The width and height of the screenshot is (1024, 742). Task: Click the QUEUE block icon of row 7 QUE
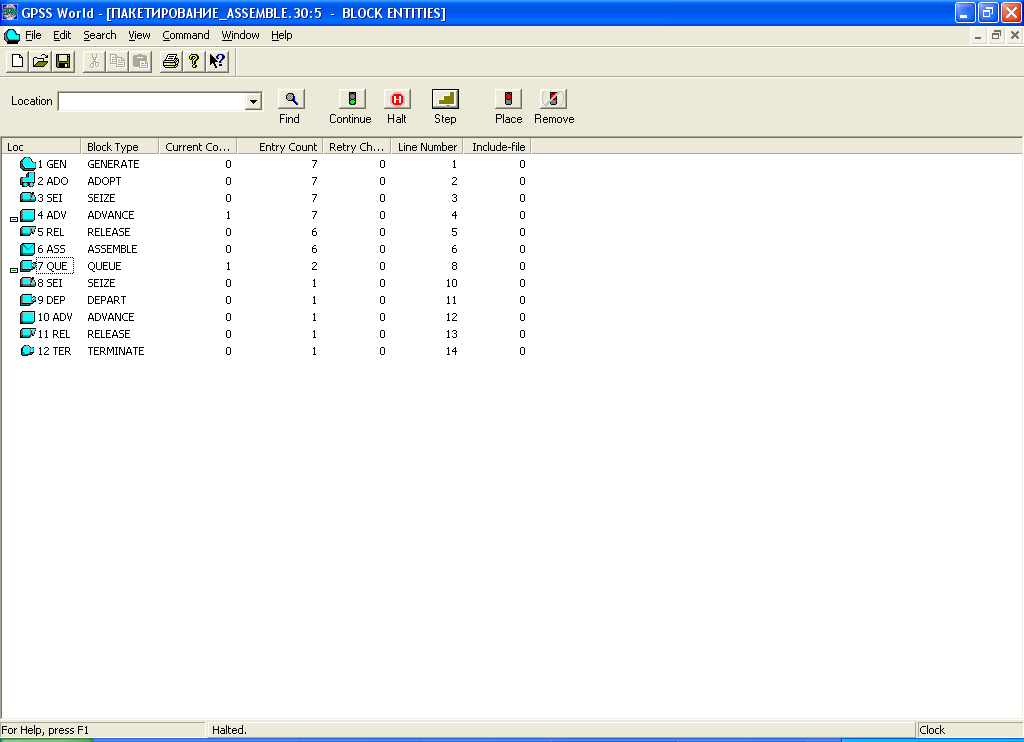click(x=27, y=266)
